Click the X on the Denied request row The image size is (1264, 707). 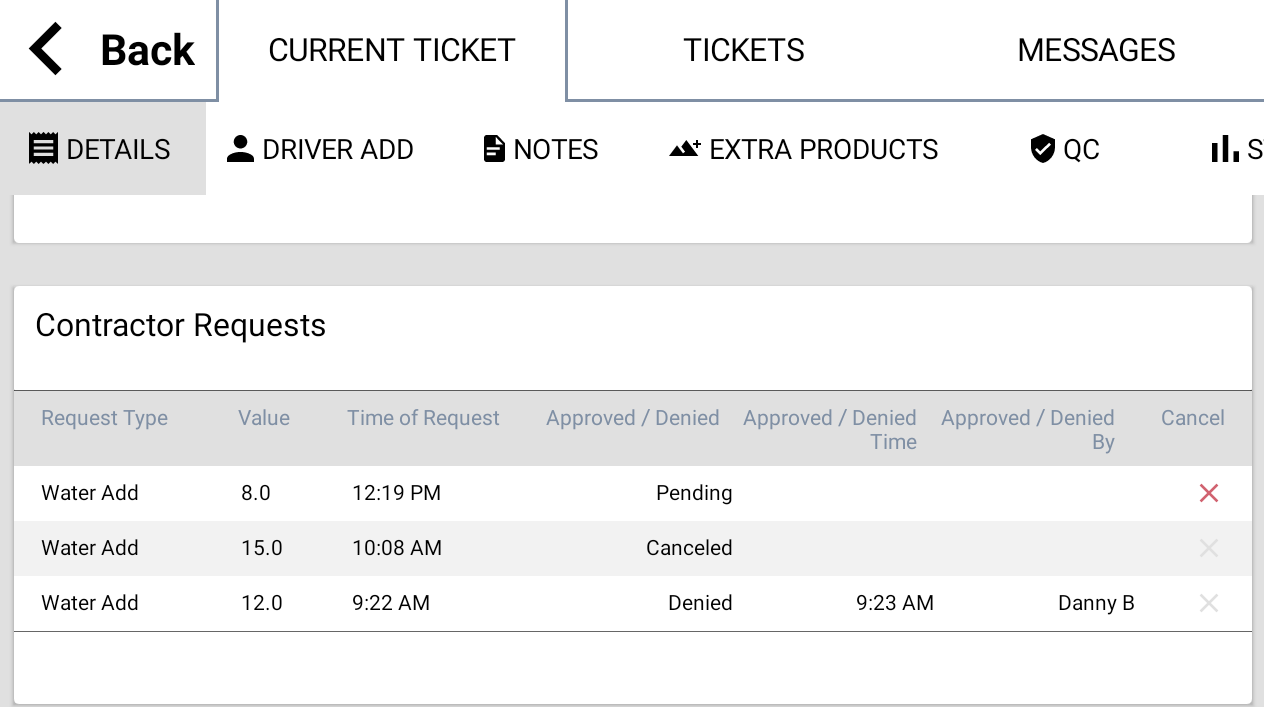coord(1208,603)
